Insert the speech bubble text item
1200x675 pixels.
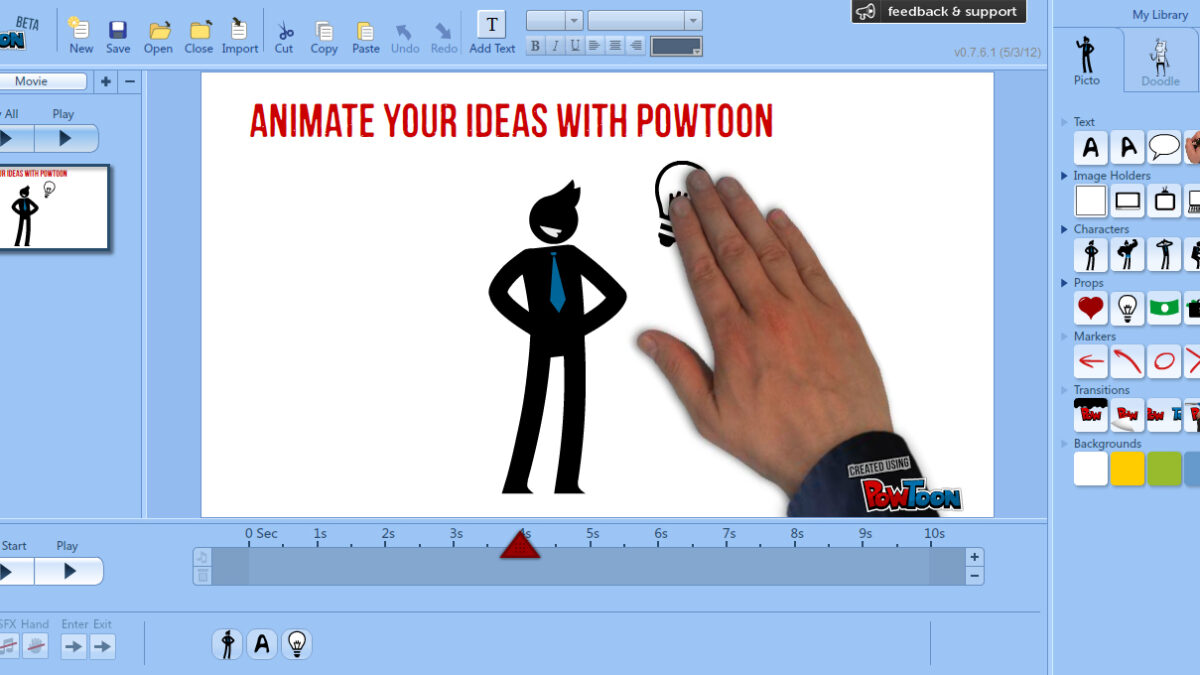point(1164,148)
